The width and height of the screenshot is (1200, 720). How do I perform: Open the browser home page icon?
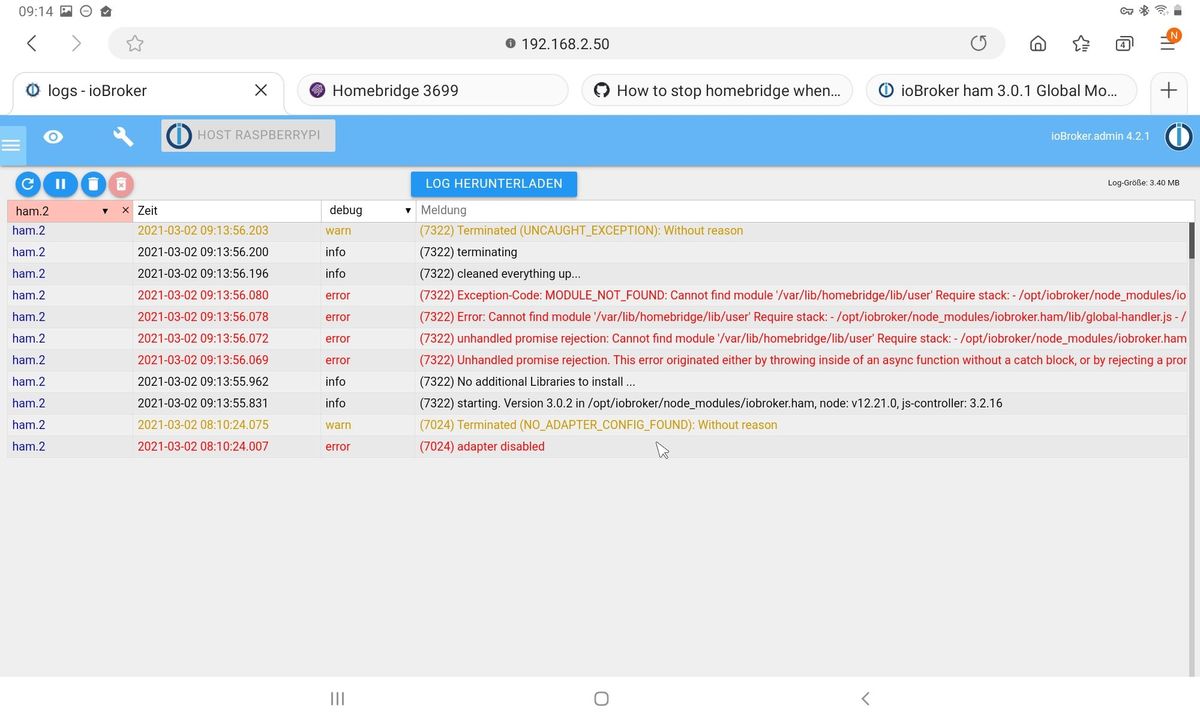pyautogui.click(x=1038, y=43)
